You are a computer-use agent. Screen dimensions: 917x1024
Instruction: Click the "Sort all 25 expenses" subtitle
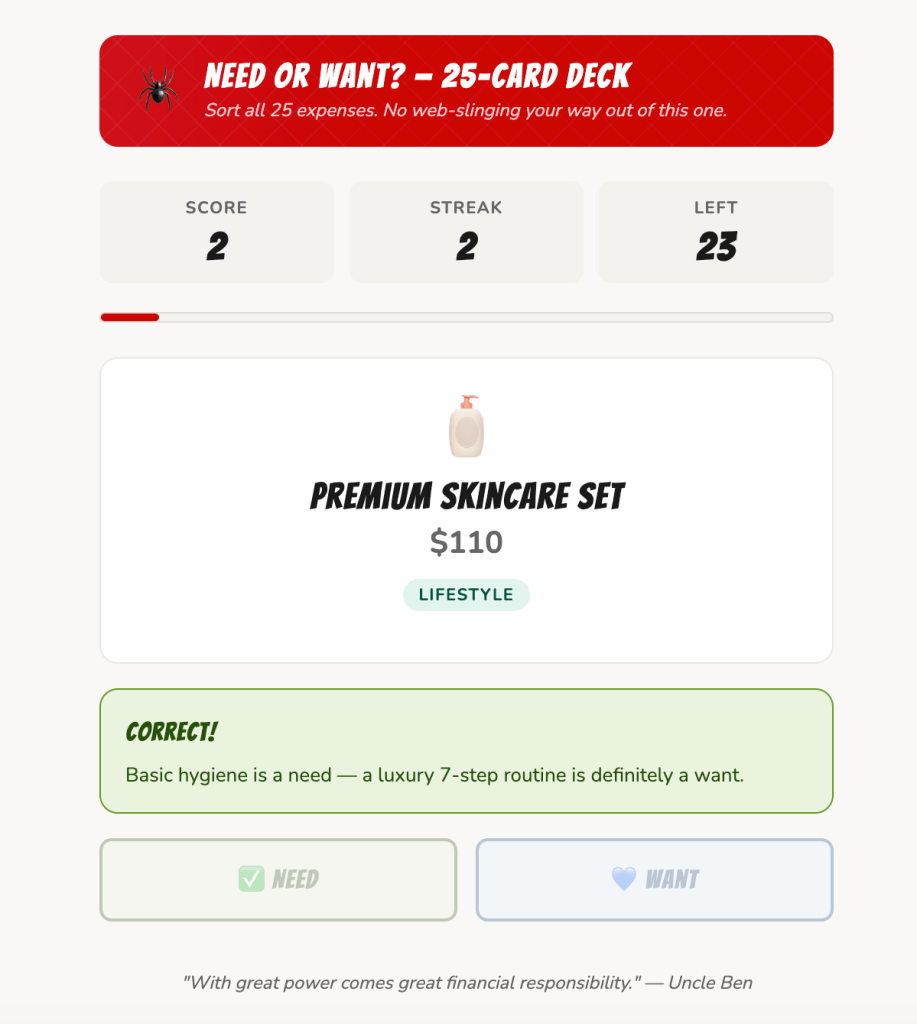(465, 110)
